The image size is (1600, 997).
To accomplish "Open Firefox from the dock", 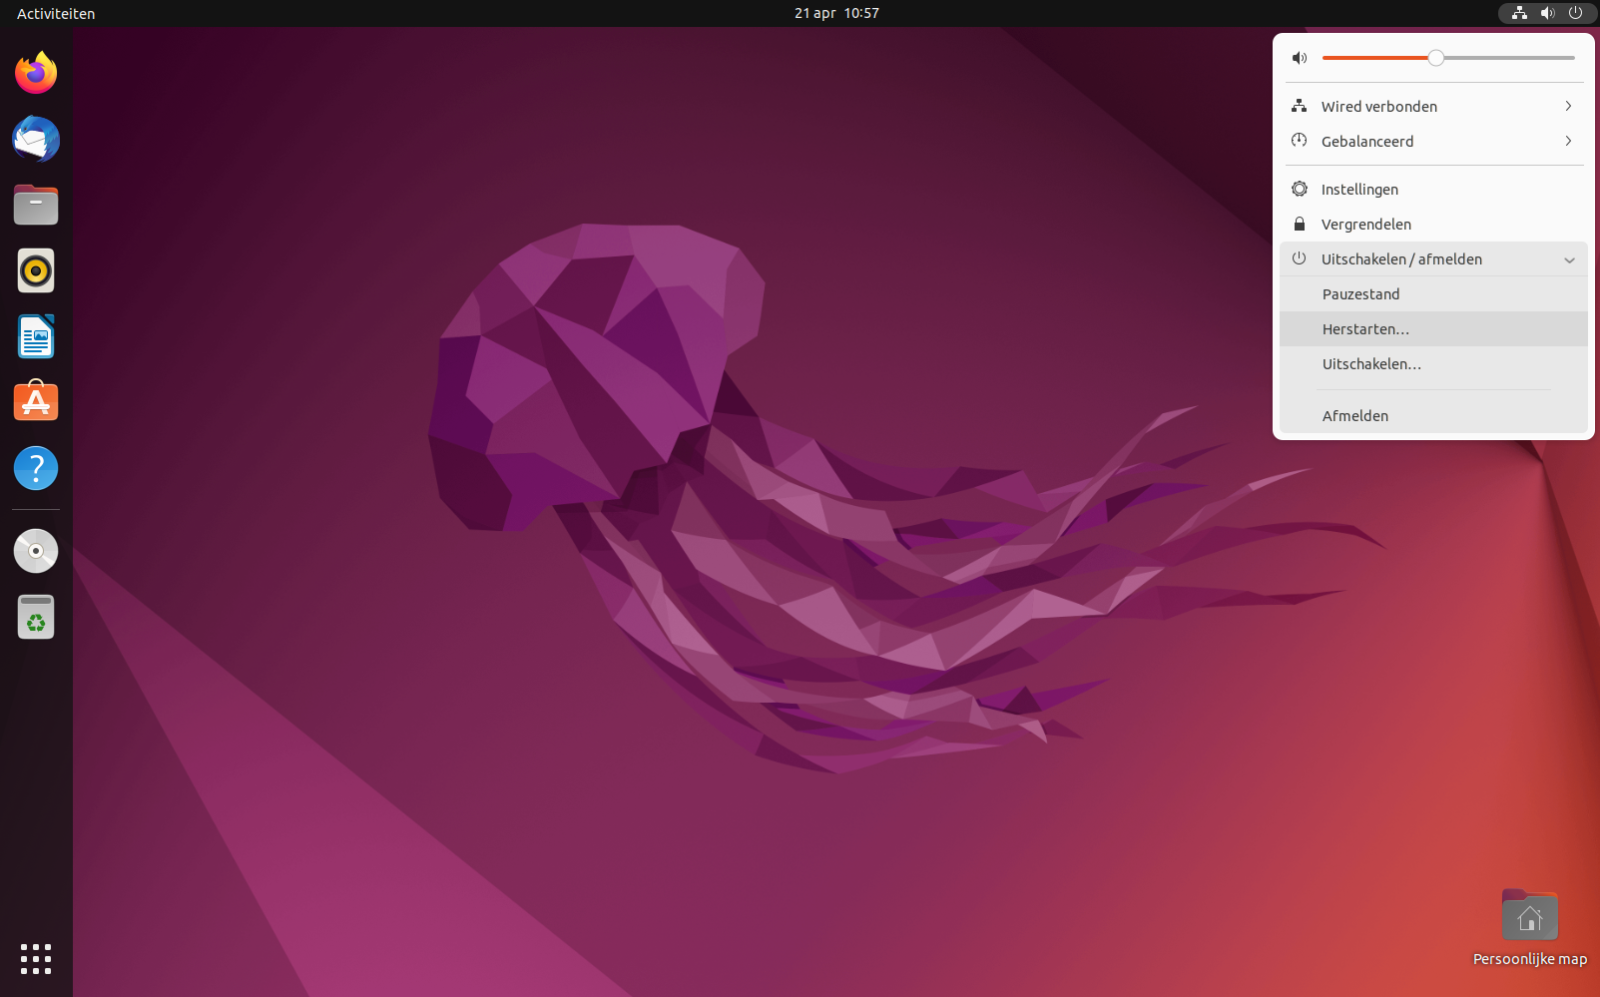I will click(x=36, y=73).
